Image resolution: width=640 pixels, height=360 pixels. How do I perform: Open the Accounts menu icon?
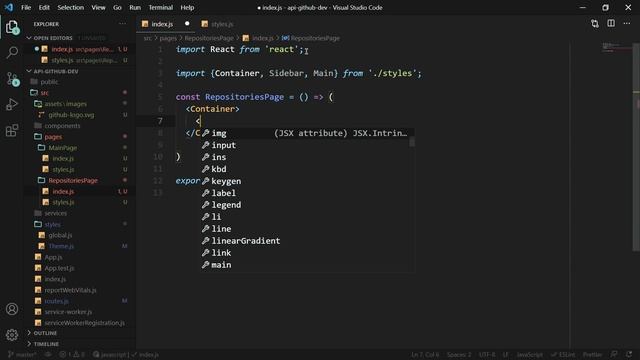pos(12,309)
